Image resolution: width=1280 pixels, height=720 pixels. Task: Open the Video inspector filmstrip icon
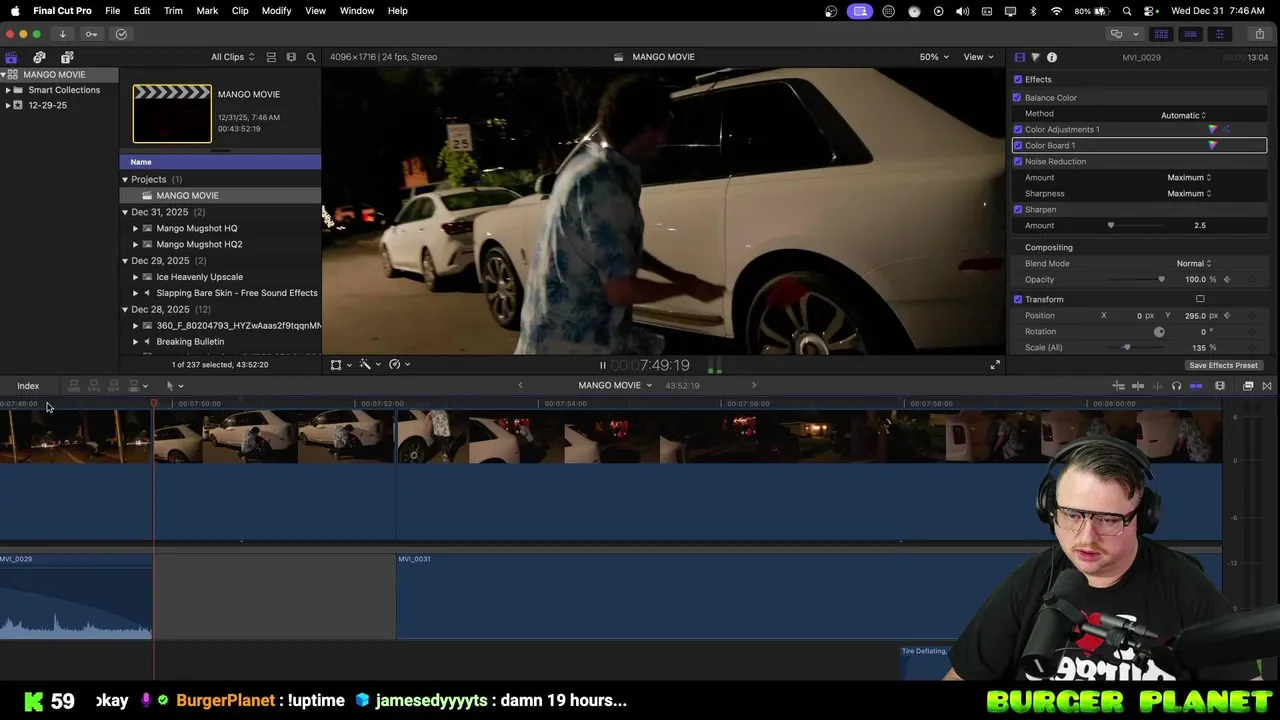tap(1020, 57)
